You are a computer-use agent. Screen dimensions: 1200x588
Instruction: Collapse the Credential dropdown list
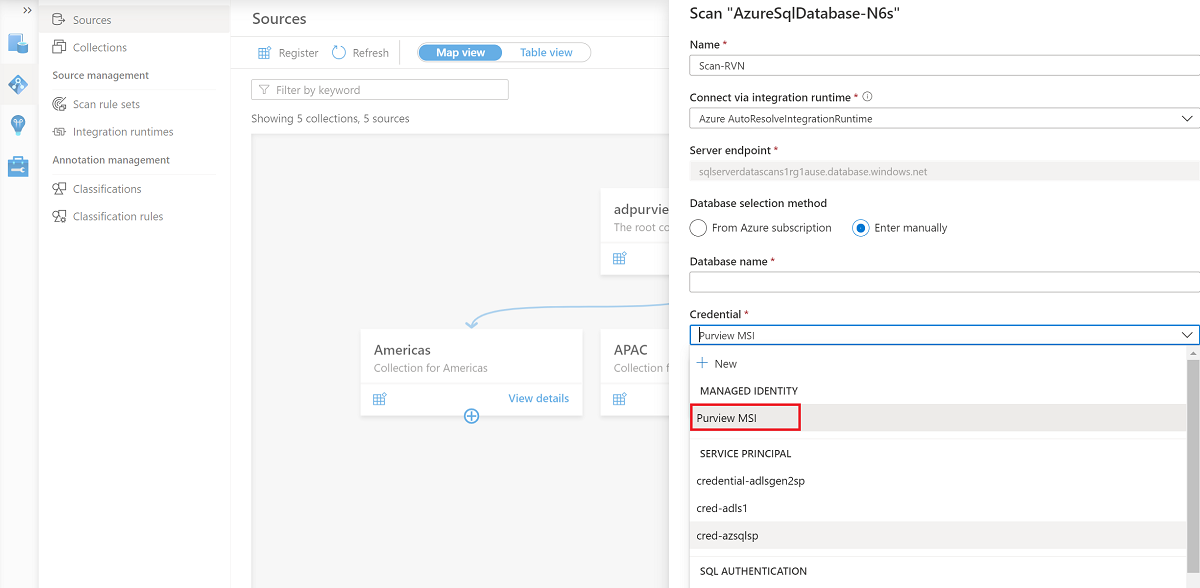[1186, 334]
